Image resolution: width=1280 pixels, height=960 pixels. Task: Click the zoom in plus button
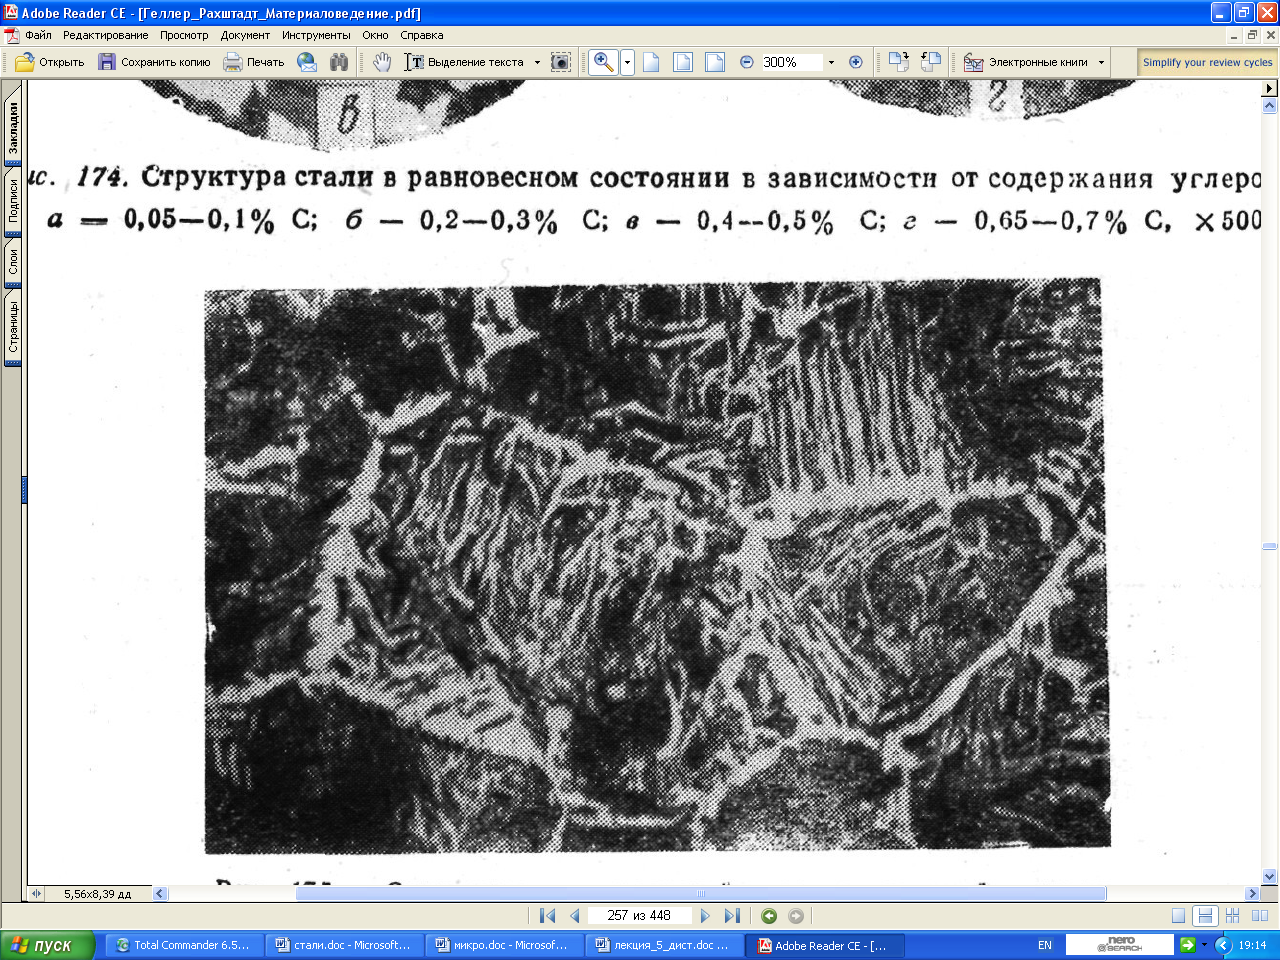click(x=855, y=62)
